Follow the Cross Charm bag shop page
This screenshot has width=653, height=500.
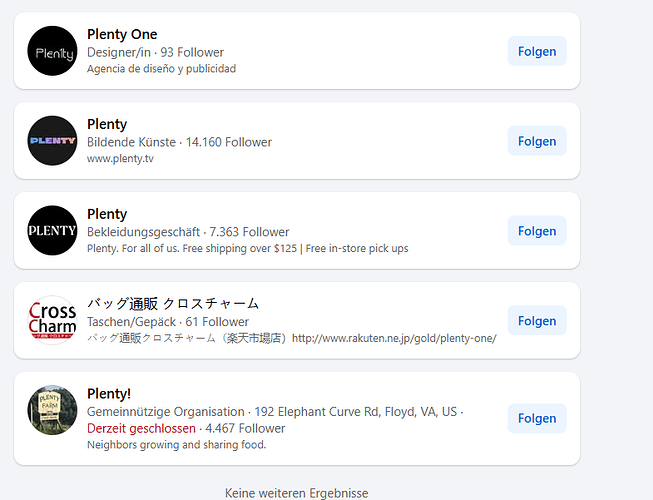[537, 321]
